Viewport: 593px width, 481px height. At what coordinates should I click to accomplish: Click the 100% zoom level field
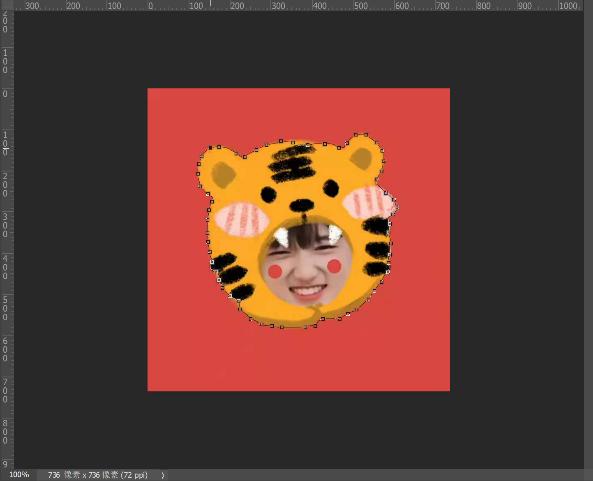coord(19,475)
